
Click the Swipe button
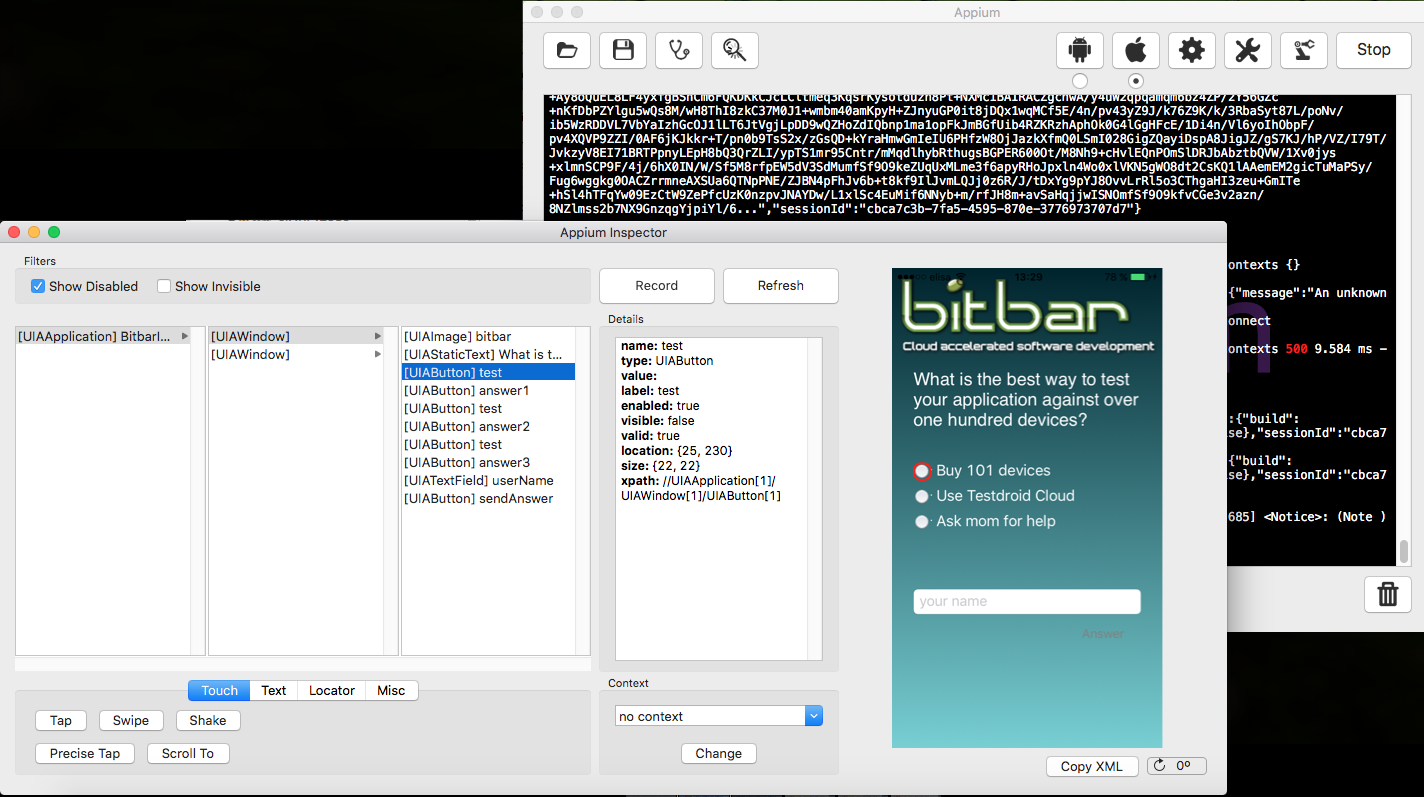(131, 720)
